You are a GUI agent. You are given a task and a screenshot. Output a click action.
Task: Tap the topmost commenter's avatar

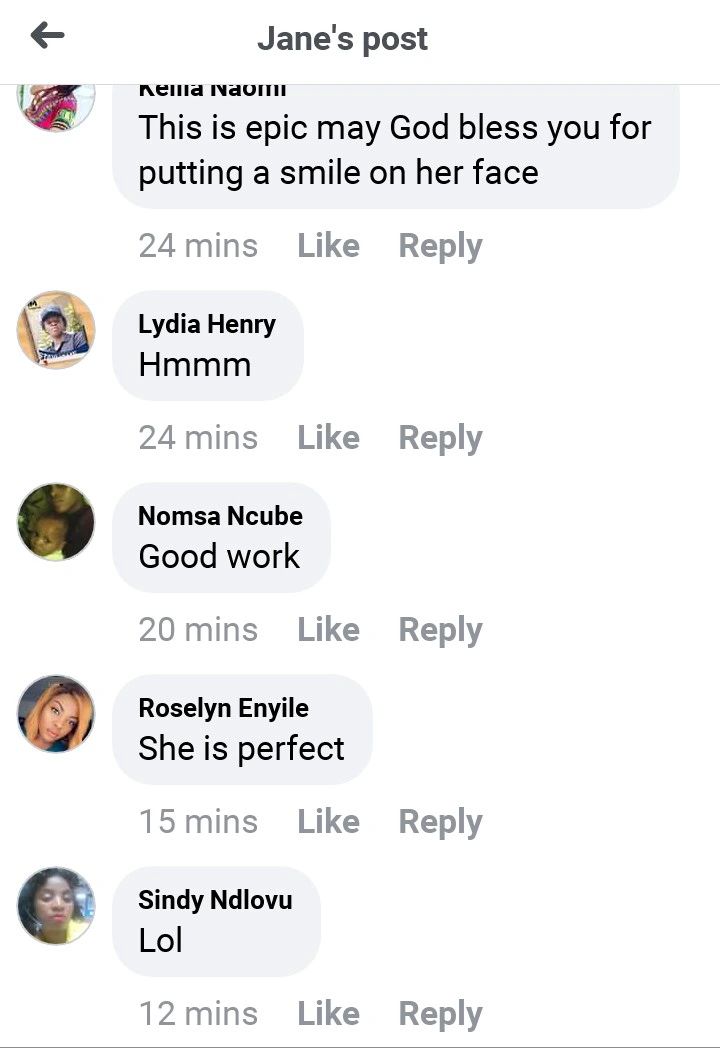[56, 106]
